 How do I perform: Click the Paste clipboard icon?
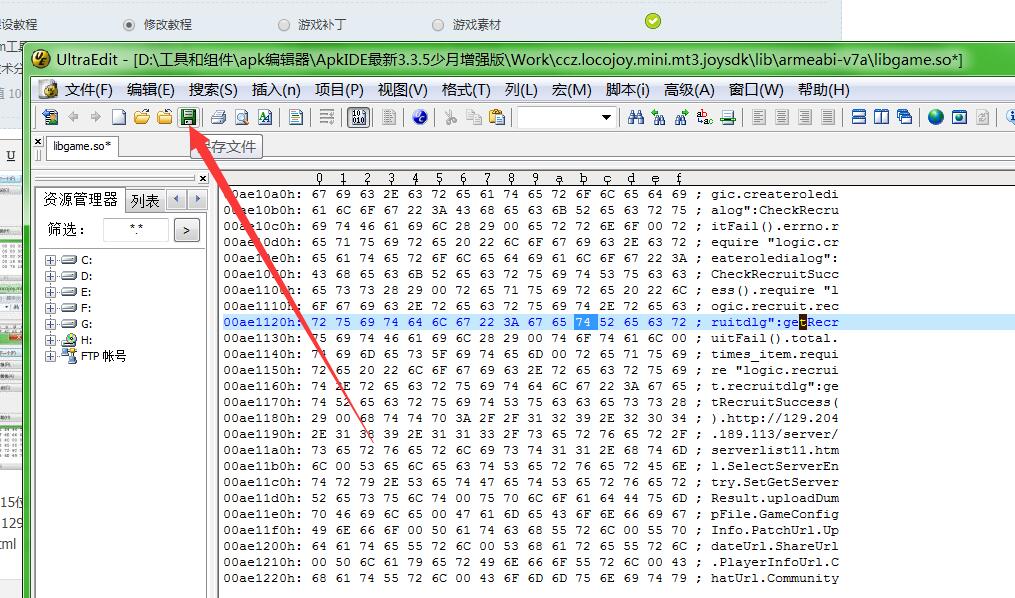click(497, 117)
